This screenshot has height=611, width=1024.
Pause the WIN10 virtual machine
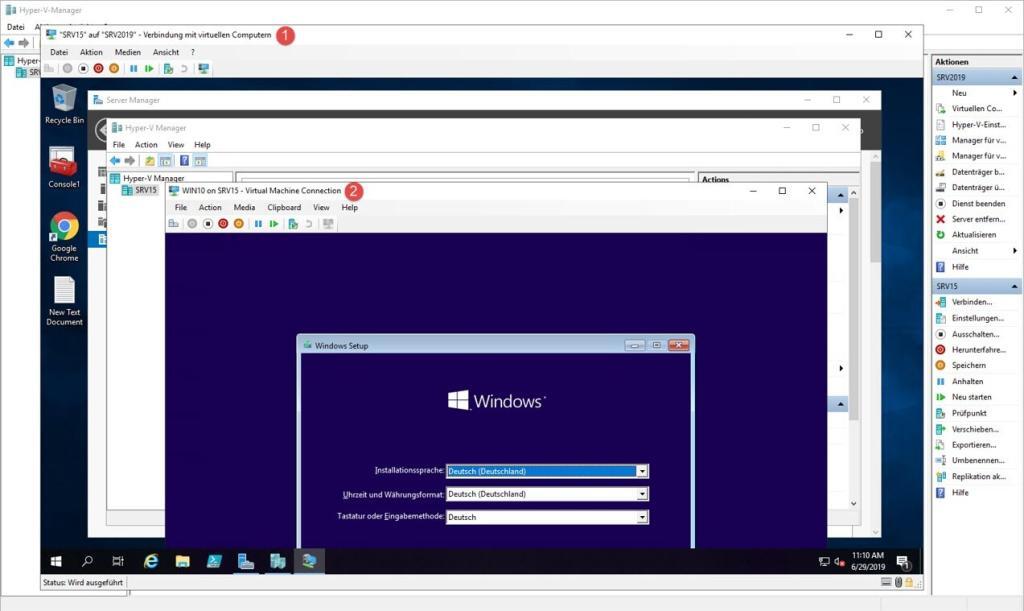259,223
